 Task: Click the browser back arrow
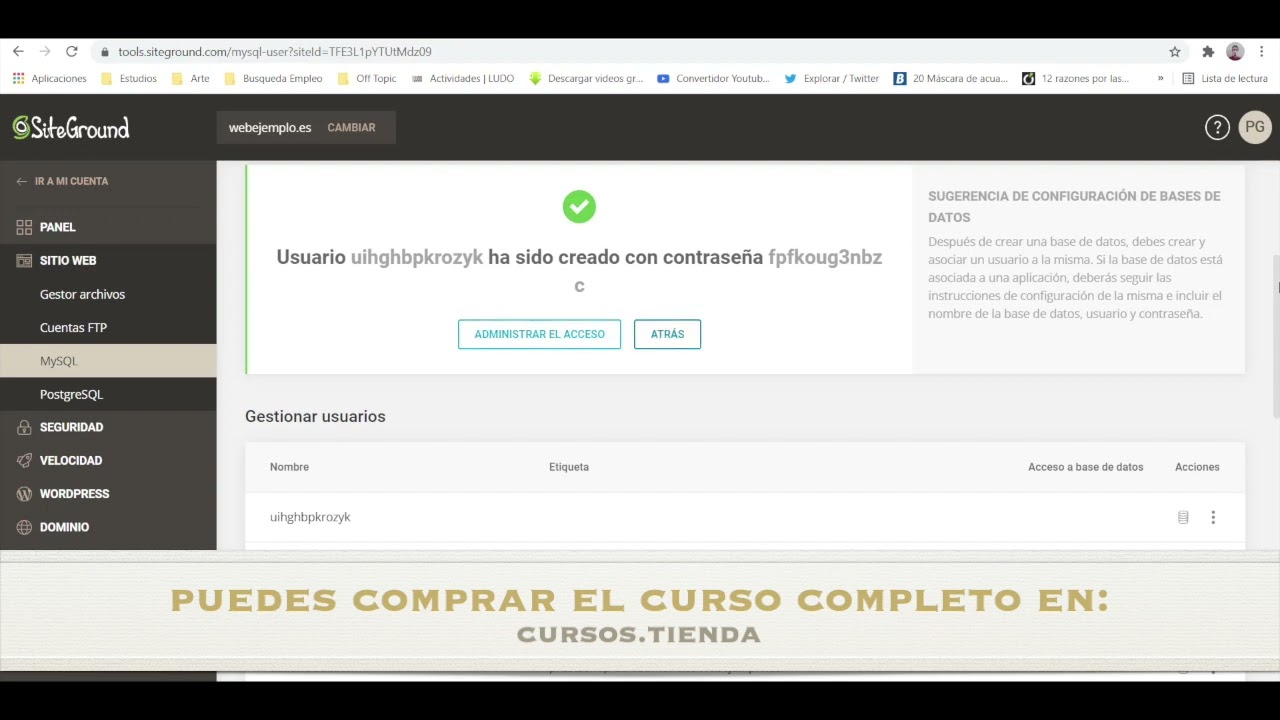pos(18,51)
